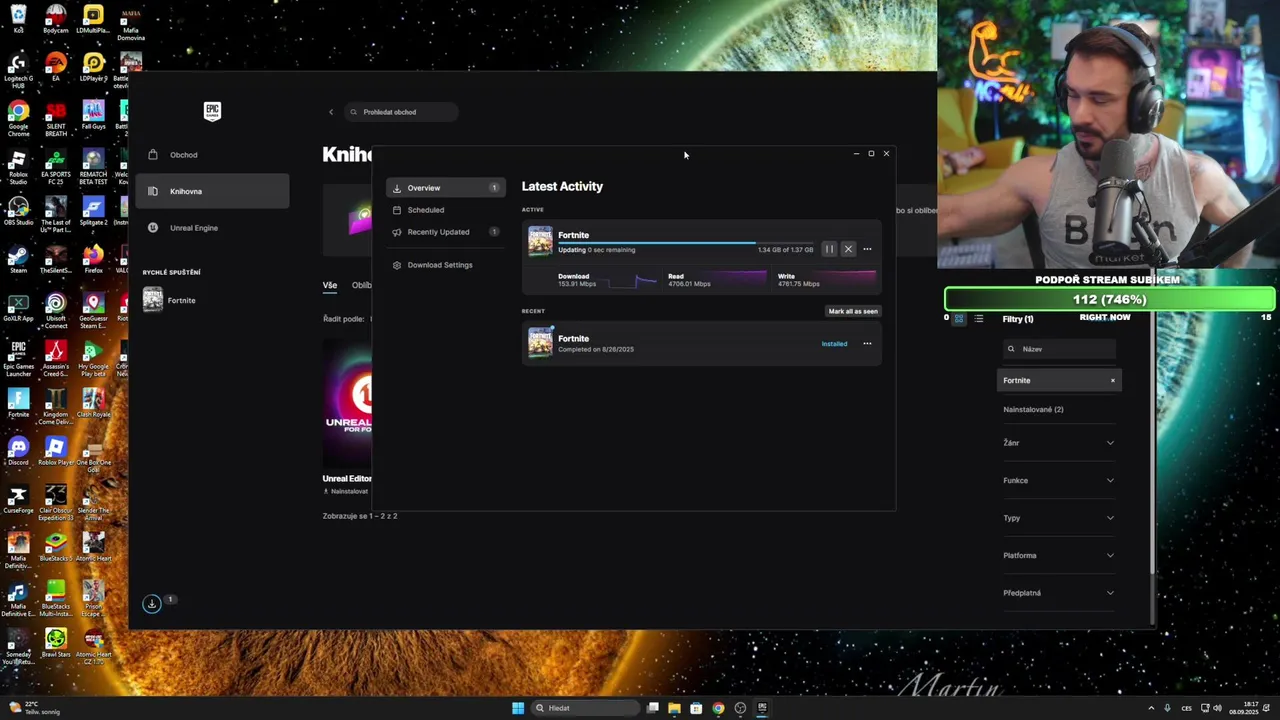
Task: Open the downloads indicator at sidebar bottom
Action: pos(152,603)
